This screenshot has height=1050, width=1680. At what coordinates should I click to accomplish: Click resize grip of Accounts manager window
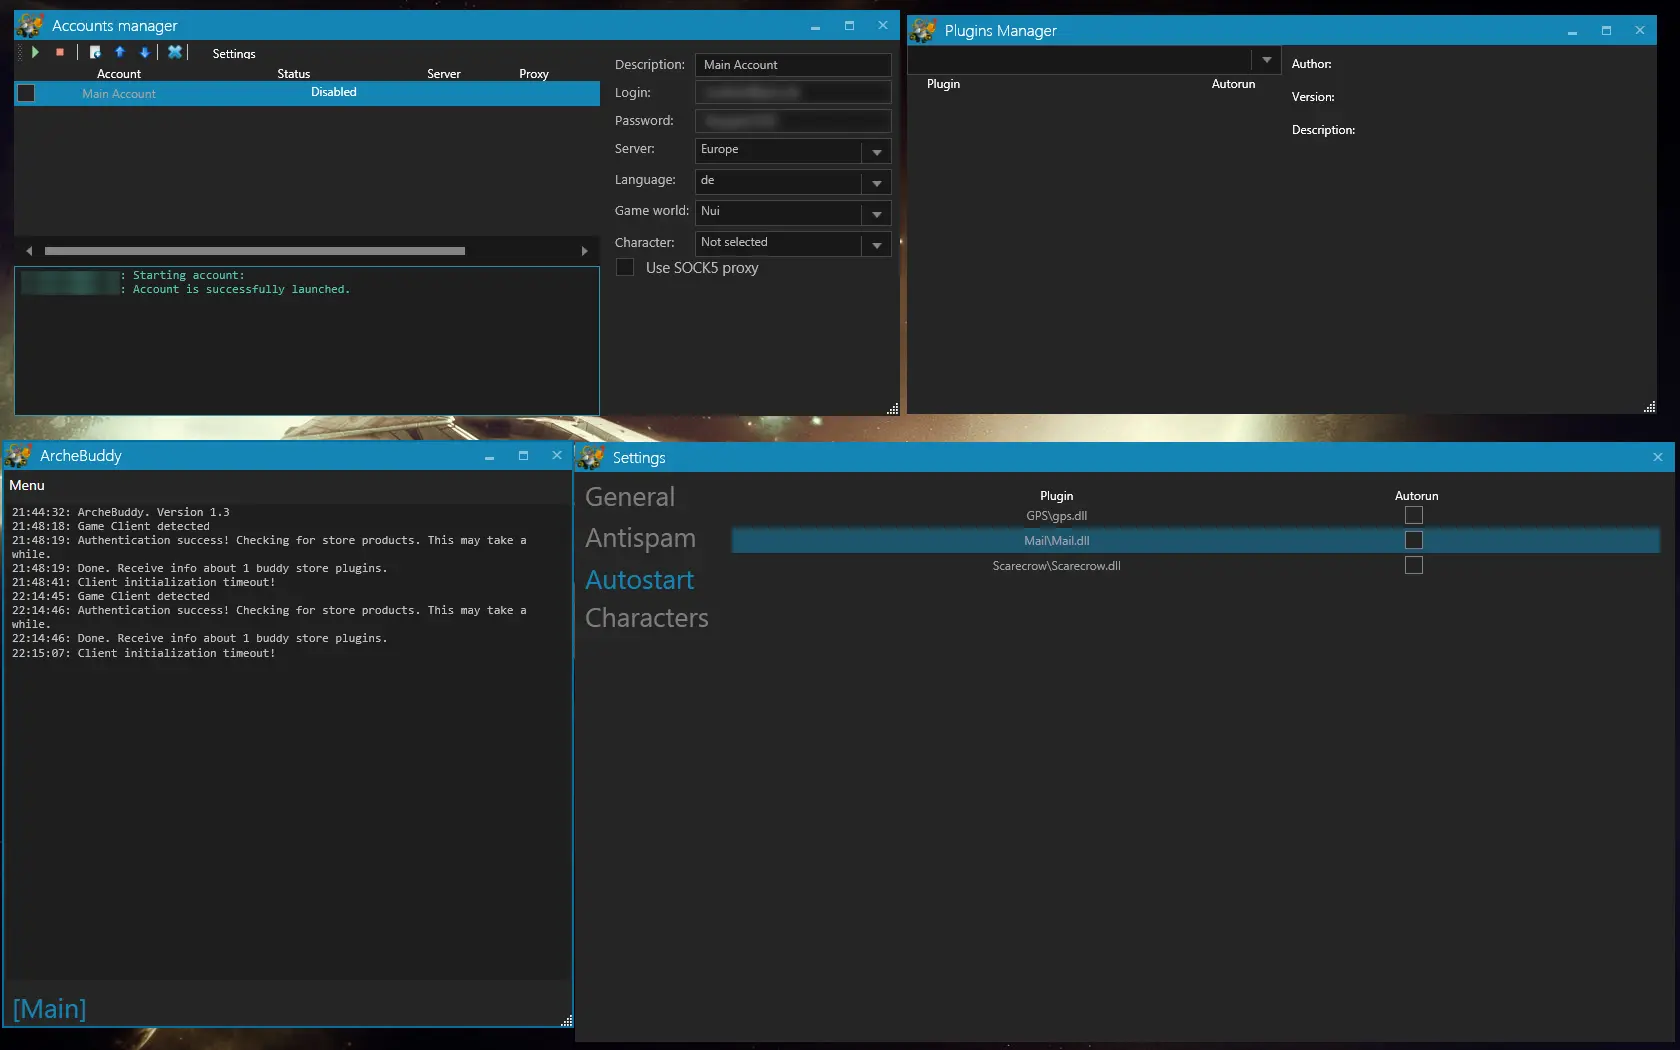(x=893, y=408)
